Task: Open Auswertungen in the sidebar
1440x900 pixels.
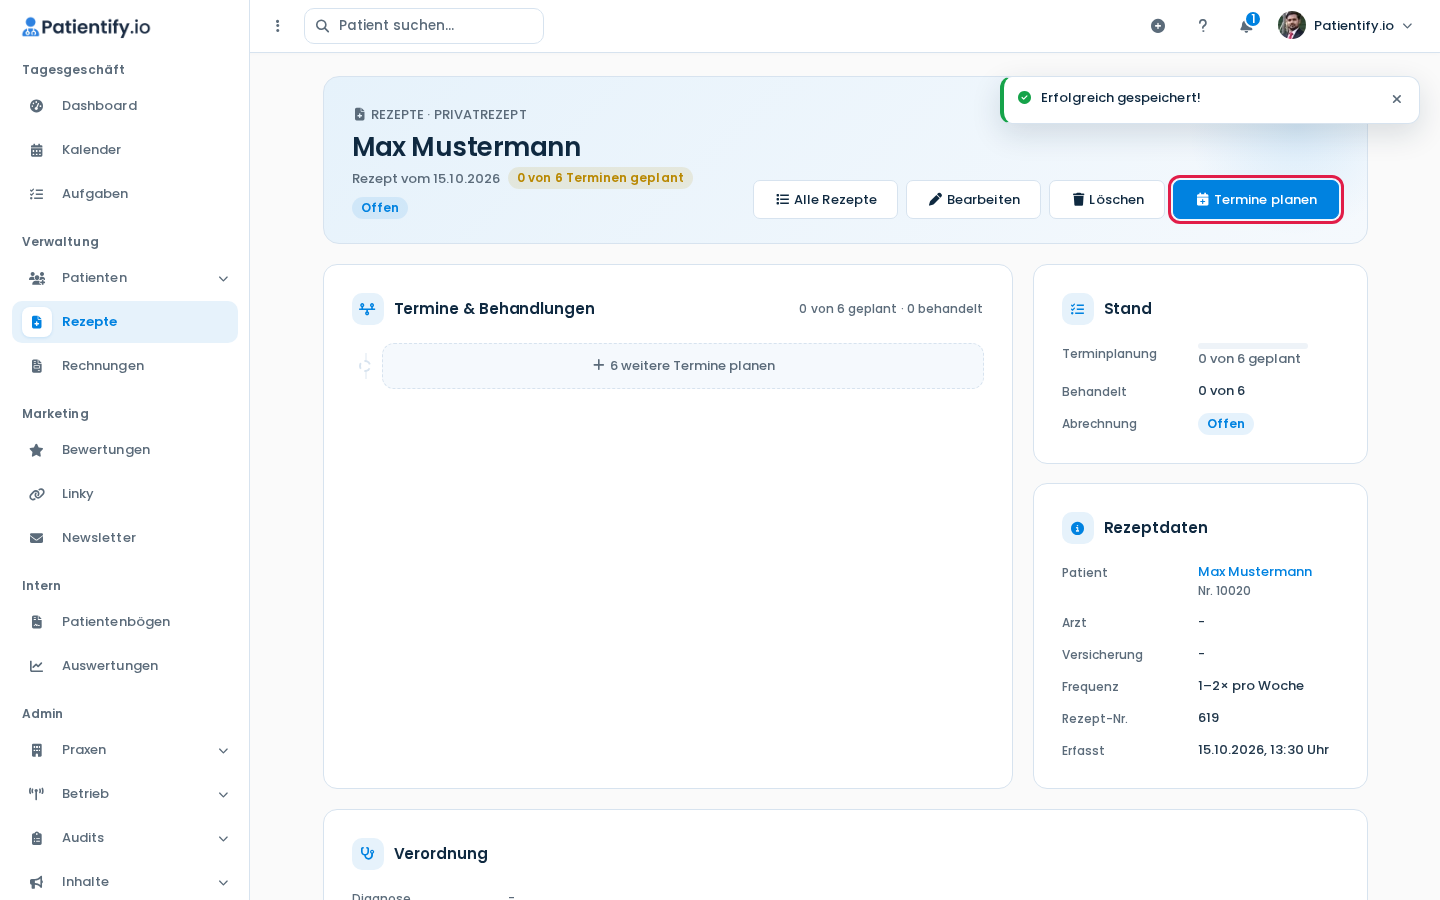Action: click(125, 666)
